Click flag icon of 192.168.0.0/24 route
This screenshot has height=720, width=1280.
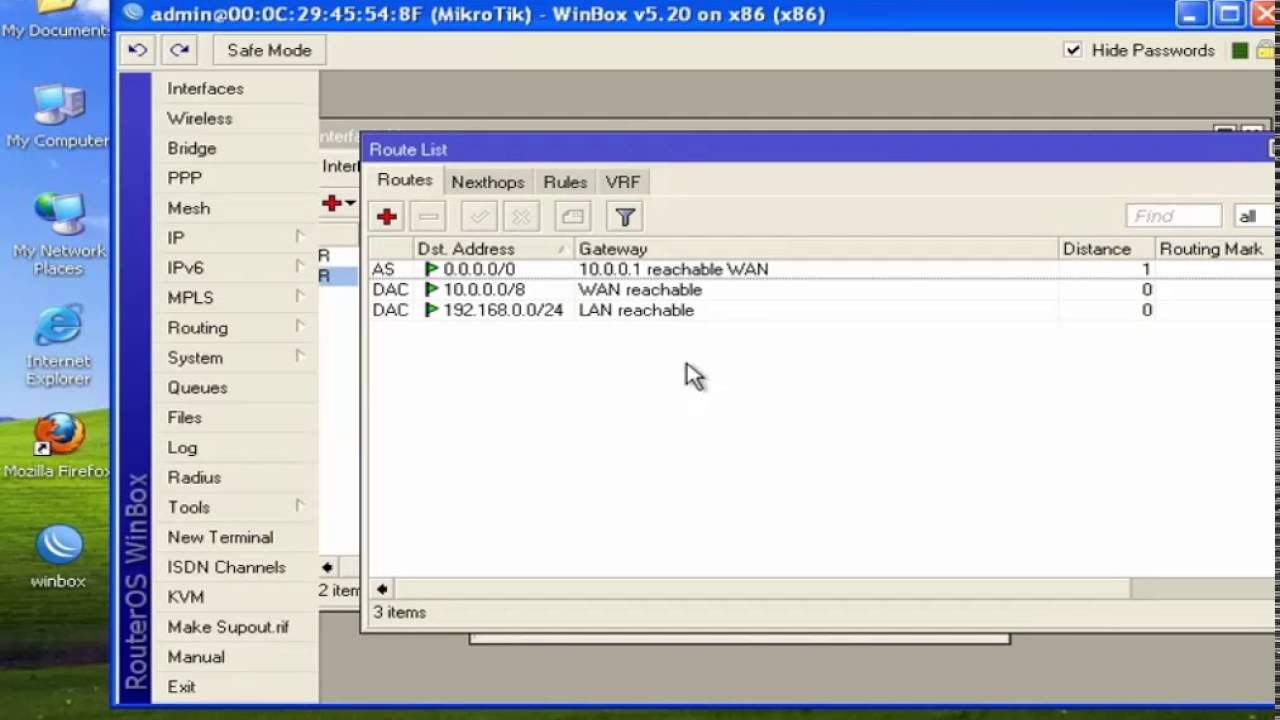432,311
